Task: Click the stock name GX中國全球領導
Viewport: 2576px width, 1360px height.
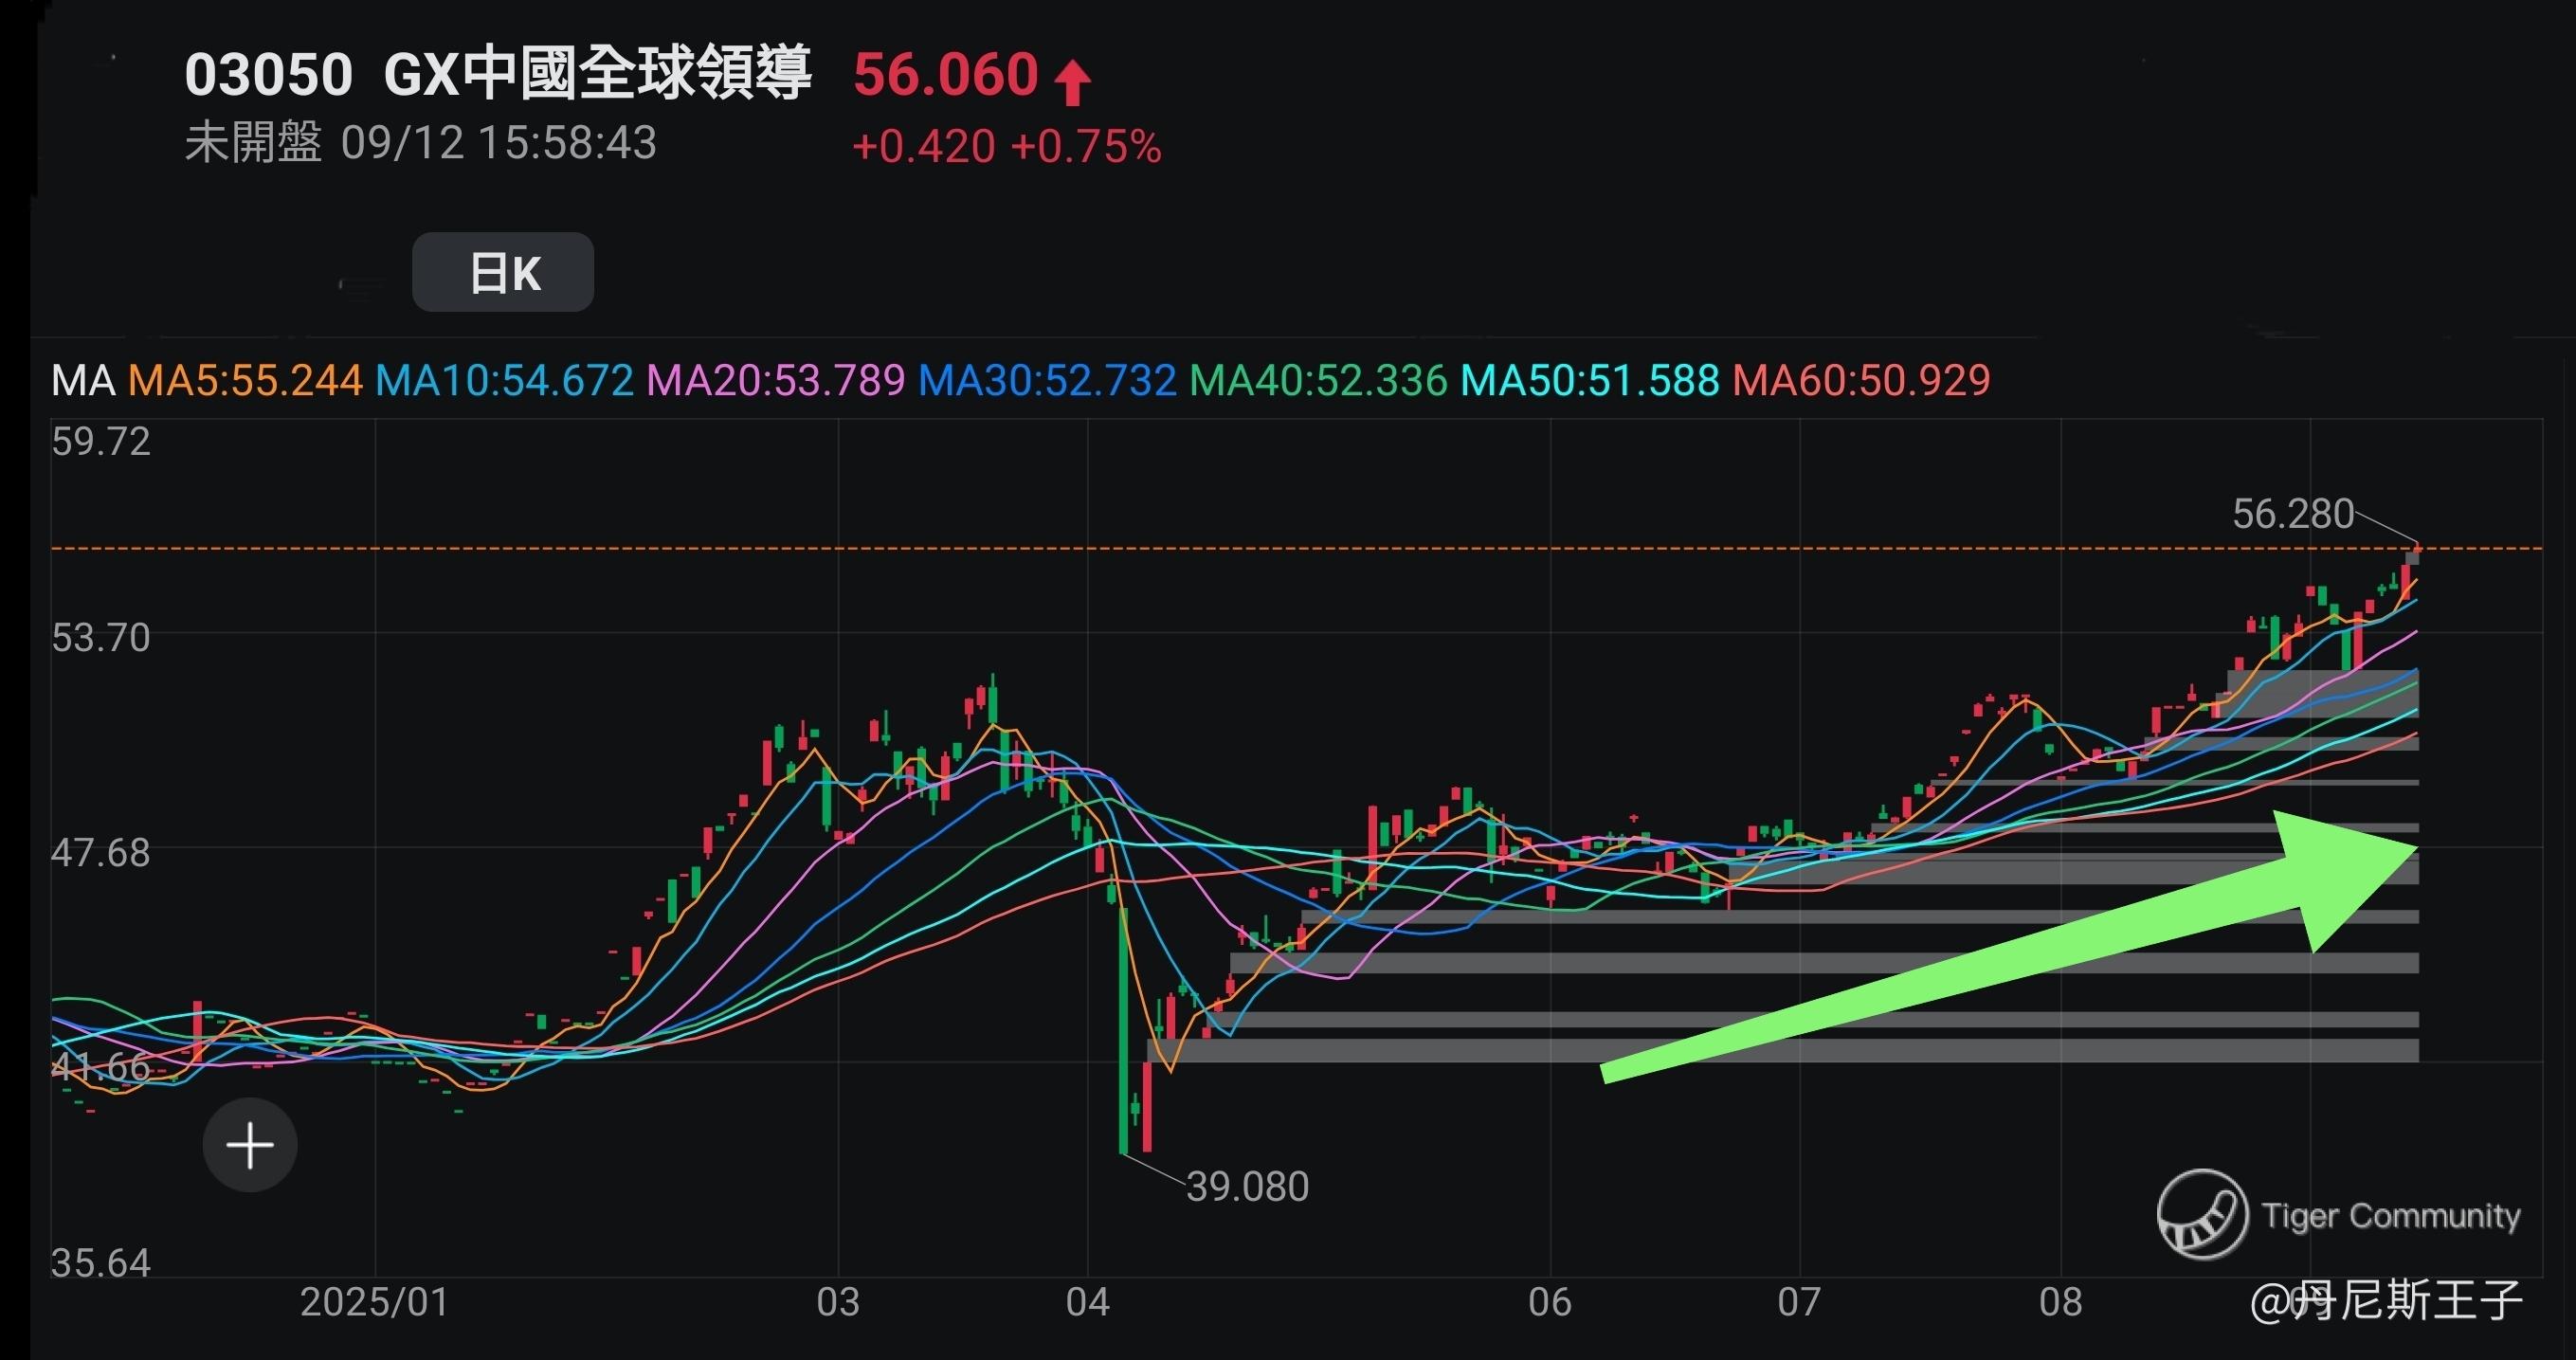Action: coord(597,74)
